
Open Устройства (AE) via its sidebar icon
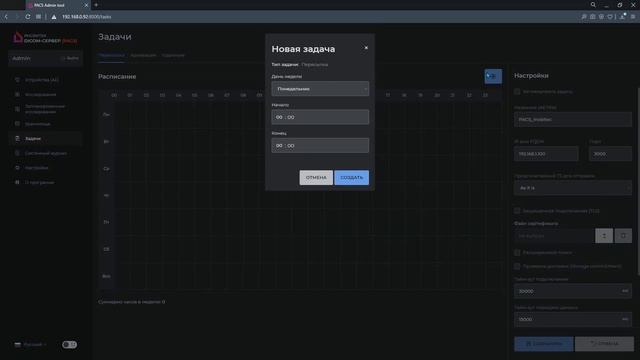pyautogui.click(x=17, y=80)
